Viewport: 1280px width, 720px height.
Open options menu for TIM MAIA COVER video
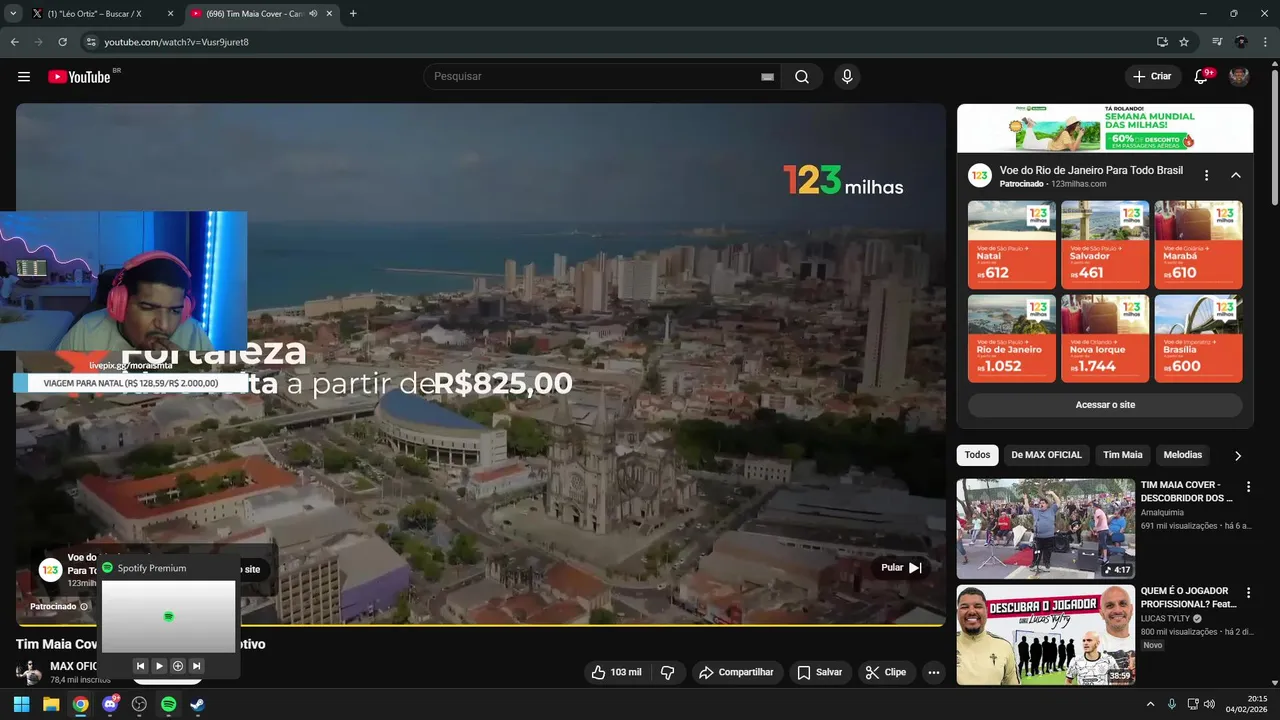click(x=1248, y=487)
